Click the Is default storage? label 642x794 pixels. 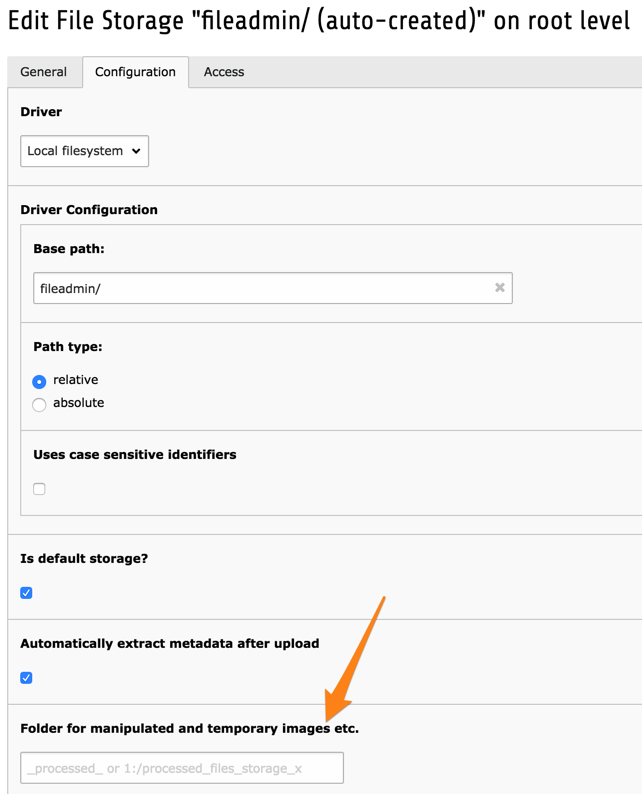click(x=84, y=558)
